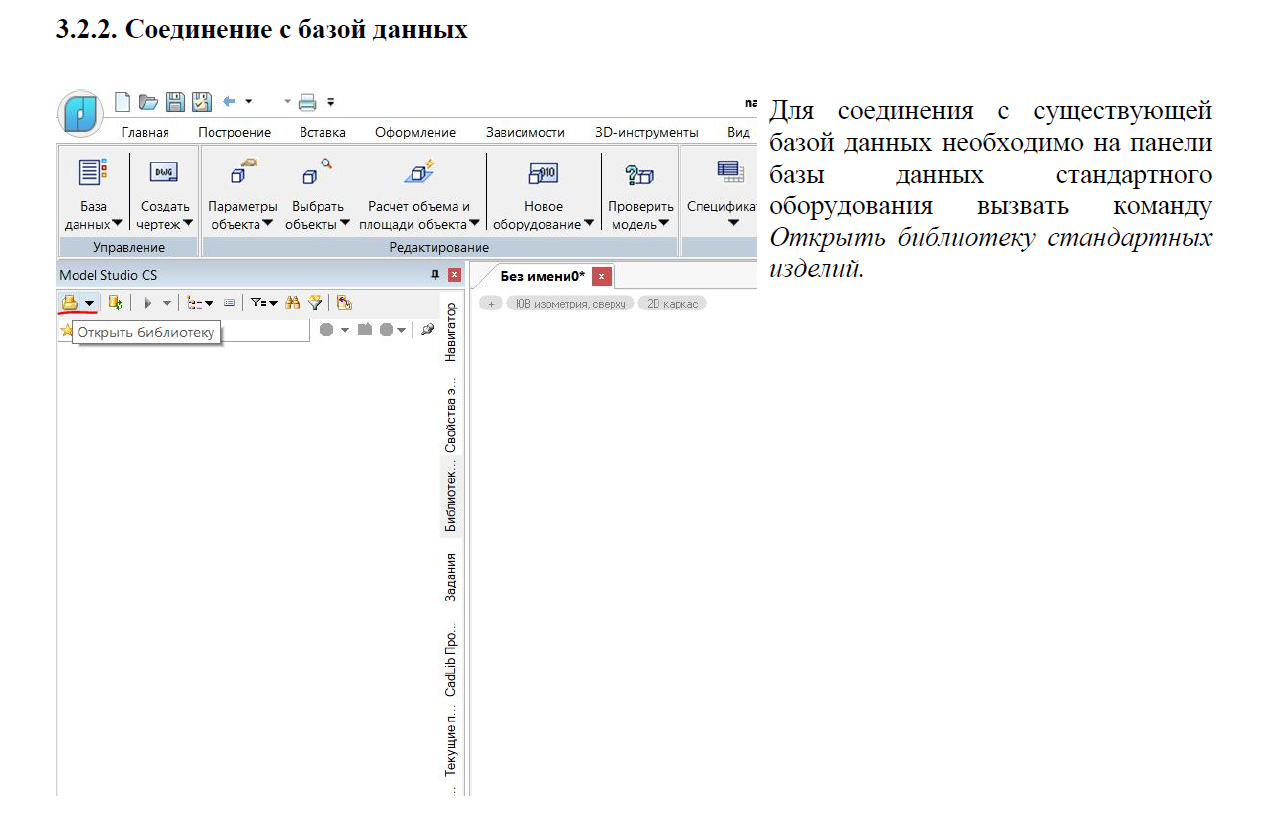Click the print icon in quick access toolbar

coord(307,101)
